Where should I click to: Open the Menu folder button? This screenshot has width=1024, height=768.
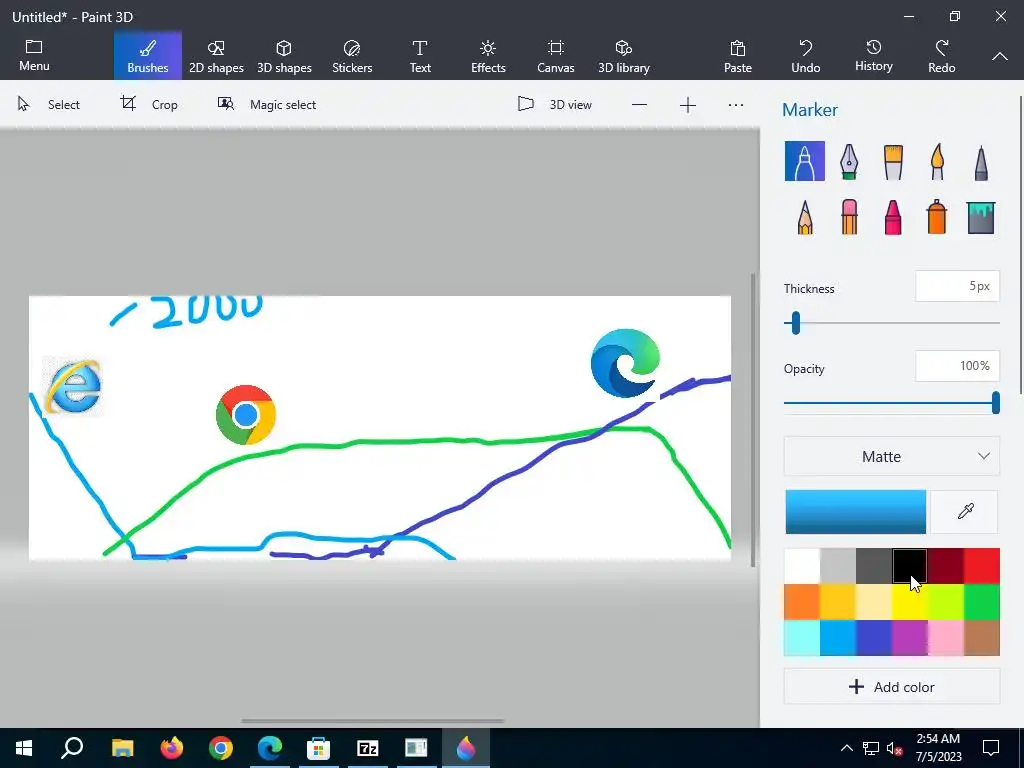34,56
